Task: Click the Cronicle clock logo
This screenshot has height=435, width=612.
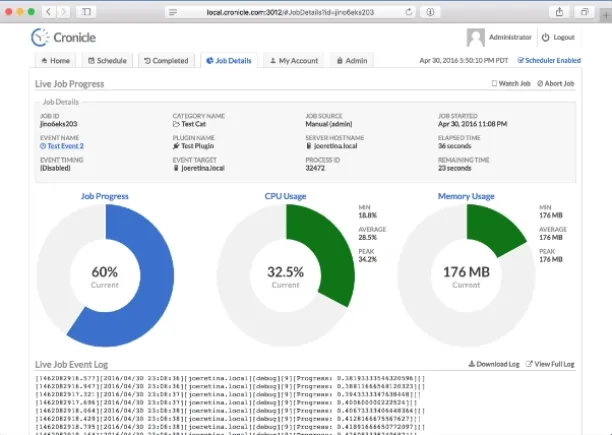Action: (40, 37)
